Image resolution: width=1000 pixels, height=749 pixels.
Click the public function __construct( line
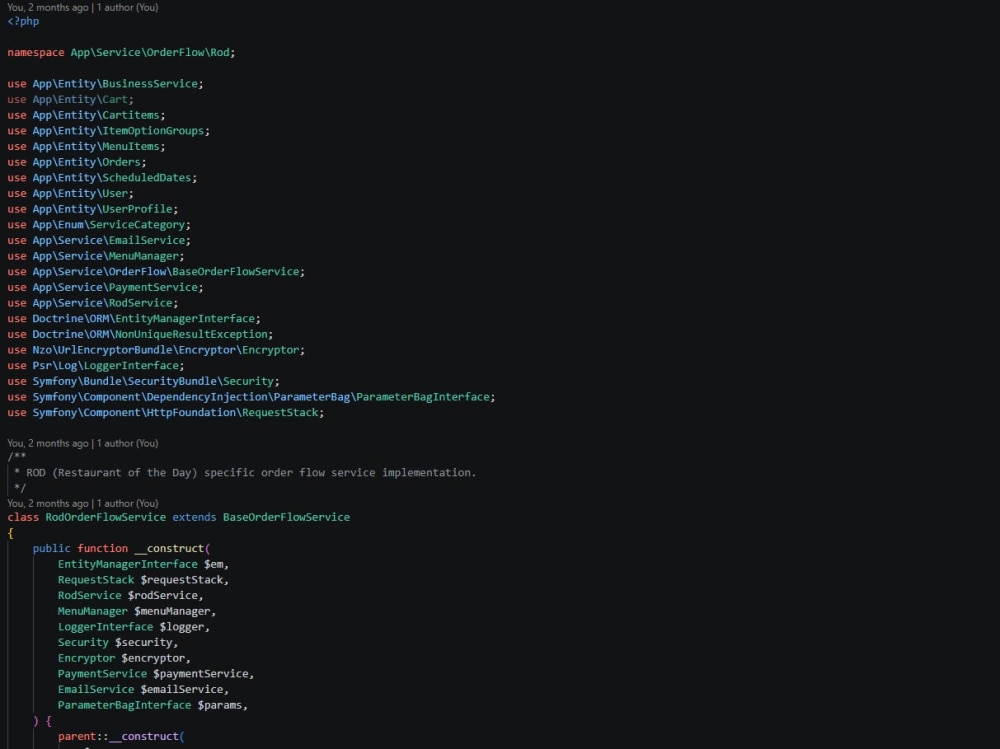(x=121, y=549)
